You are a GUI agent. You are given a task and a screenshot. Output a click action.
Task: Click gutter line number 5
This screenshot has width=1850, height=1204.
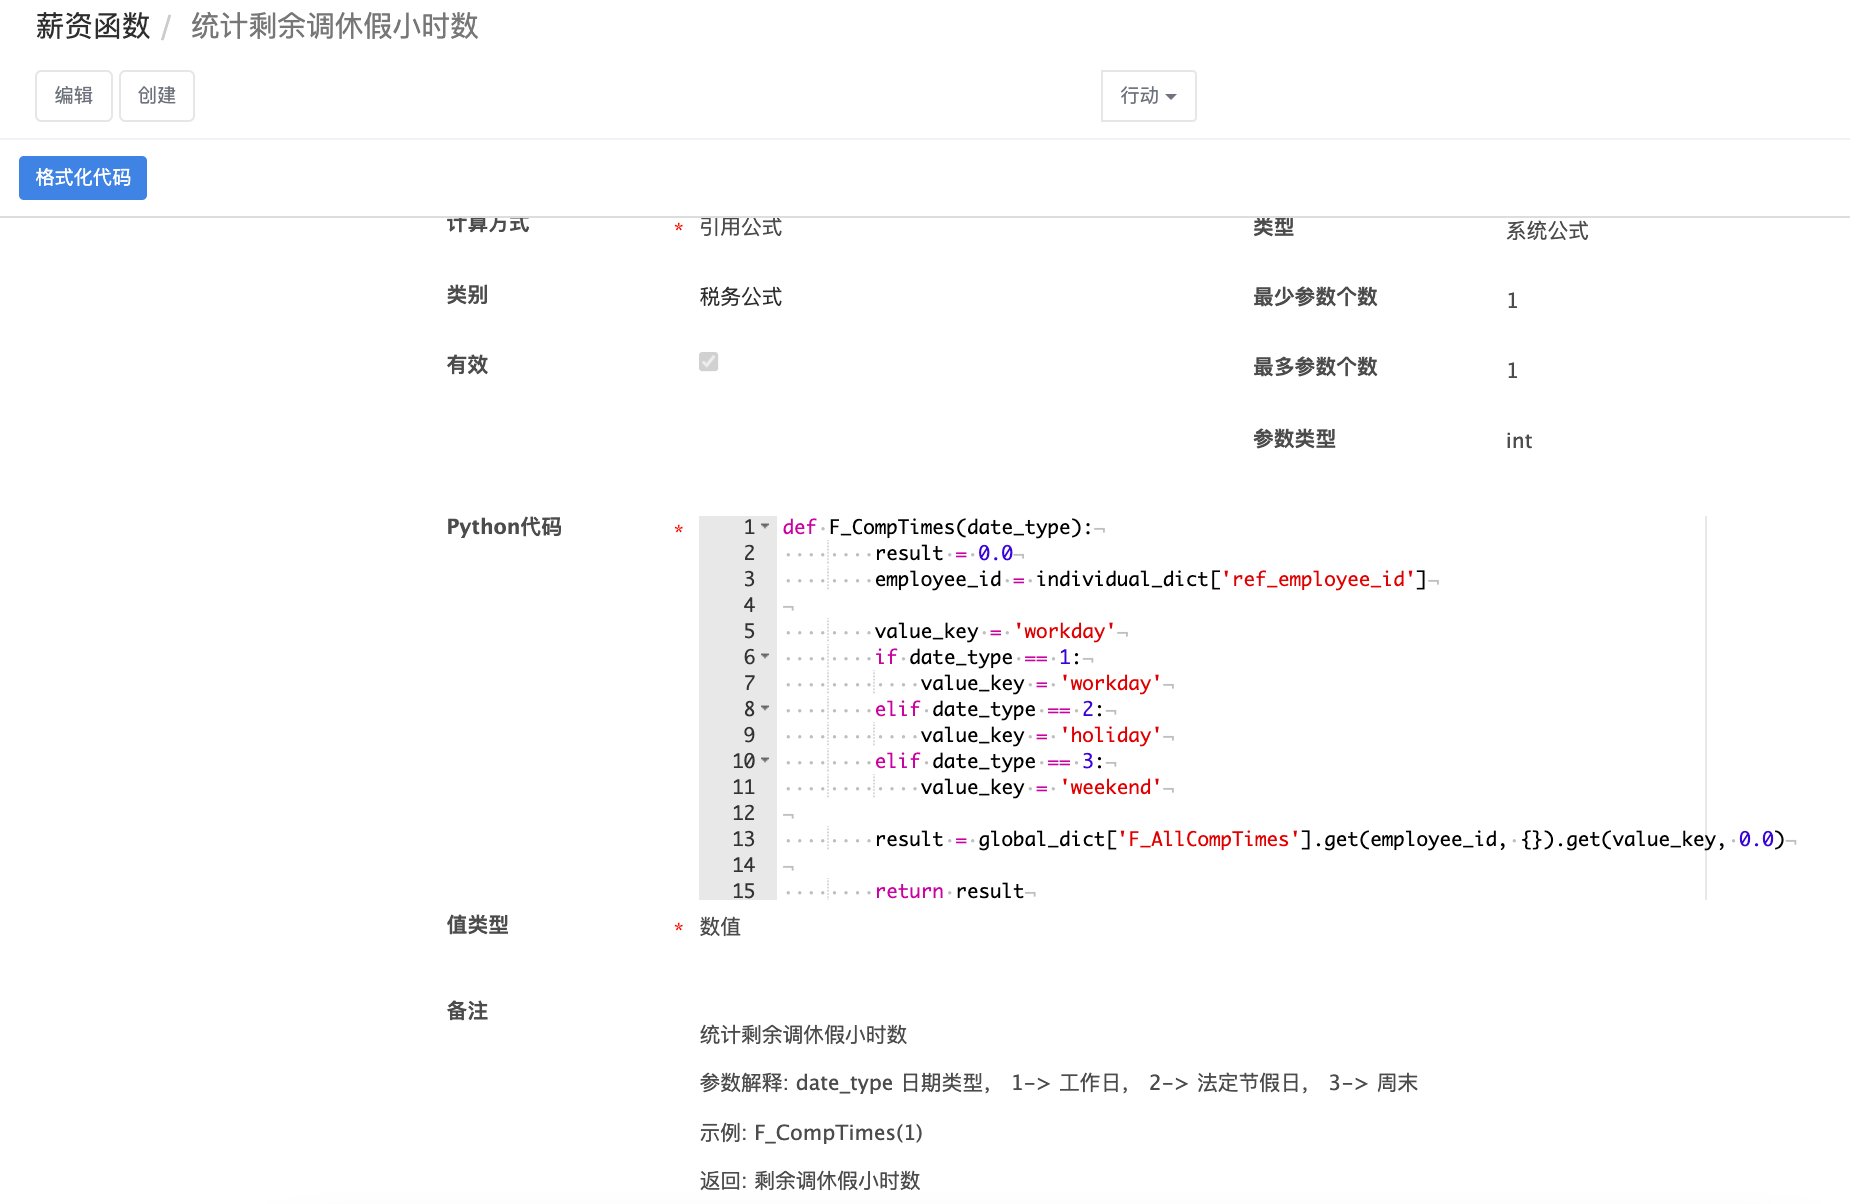749,631
